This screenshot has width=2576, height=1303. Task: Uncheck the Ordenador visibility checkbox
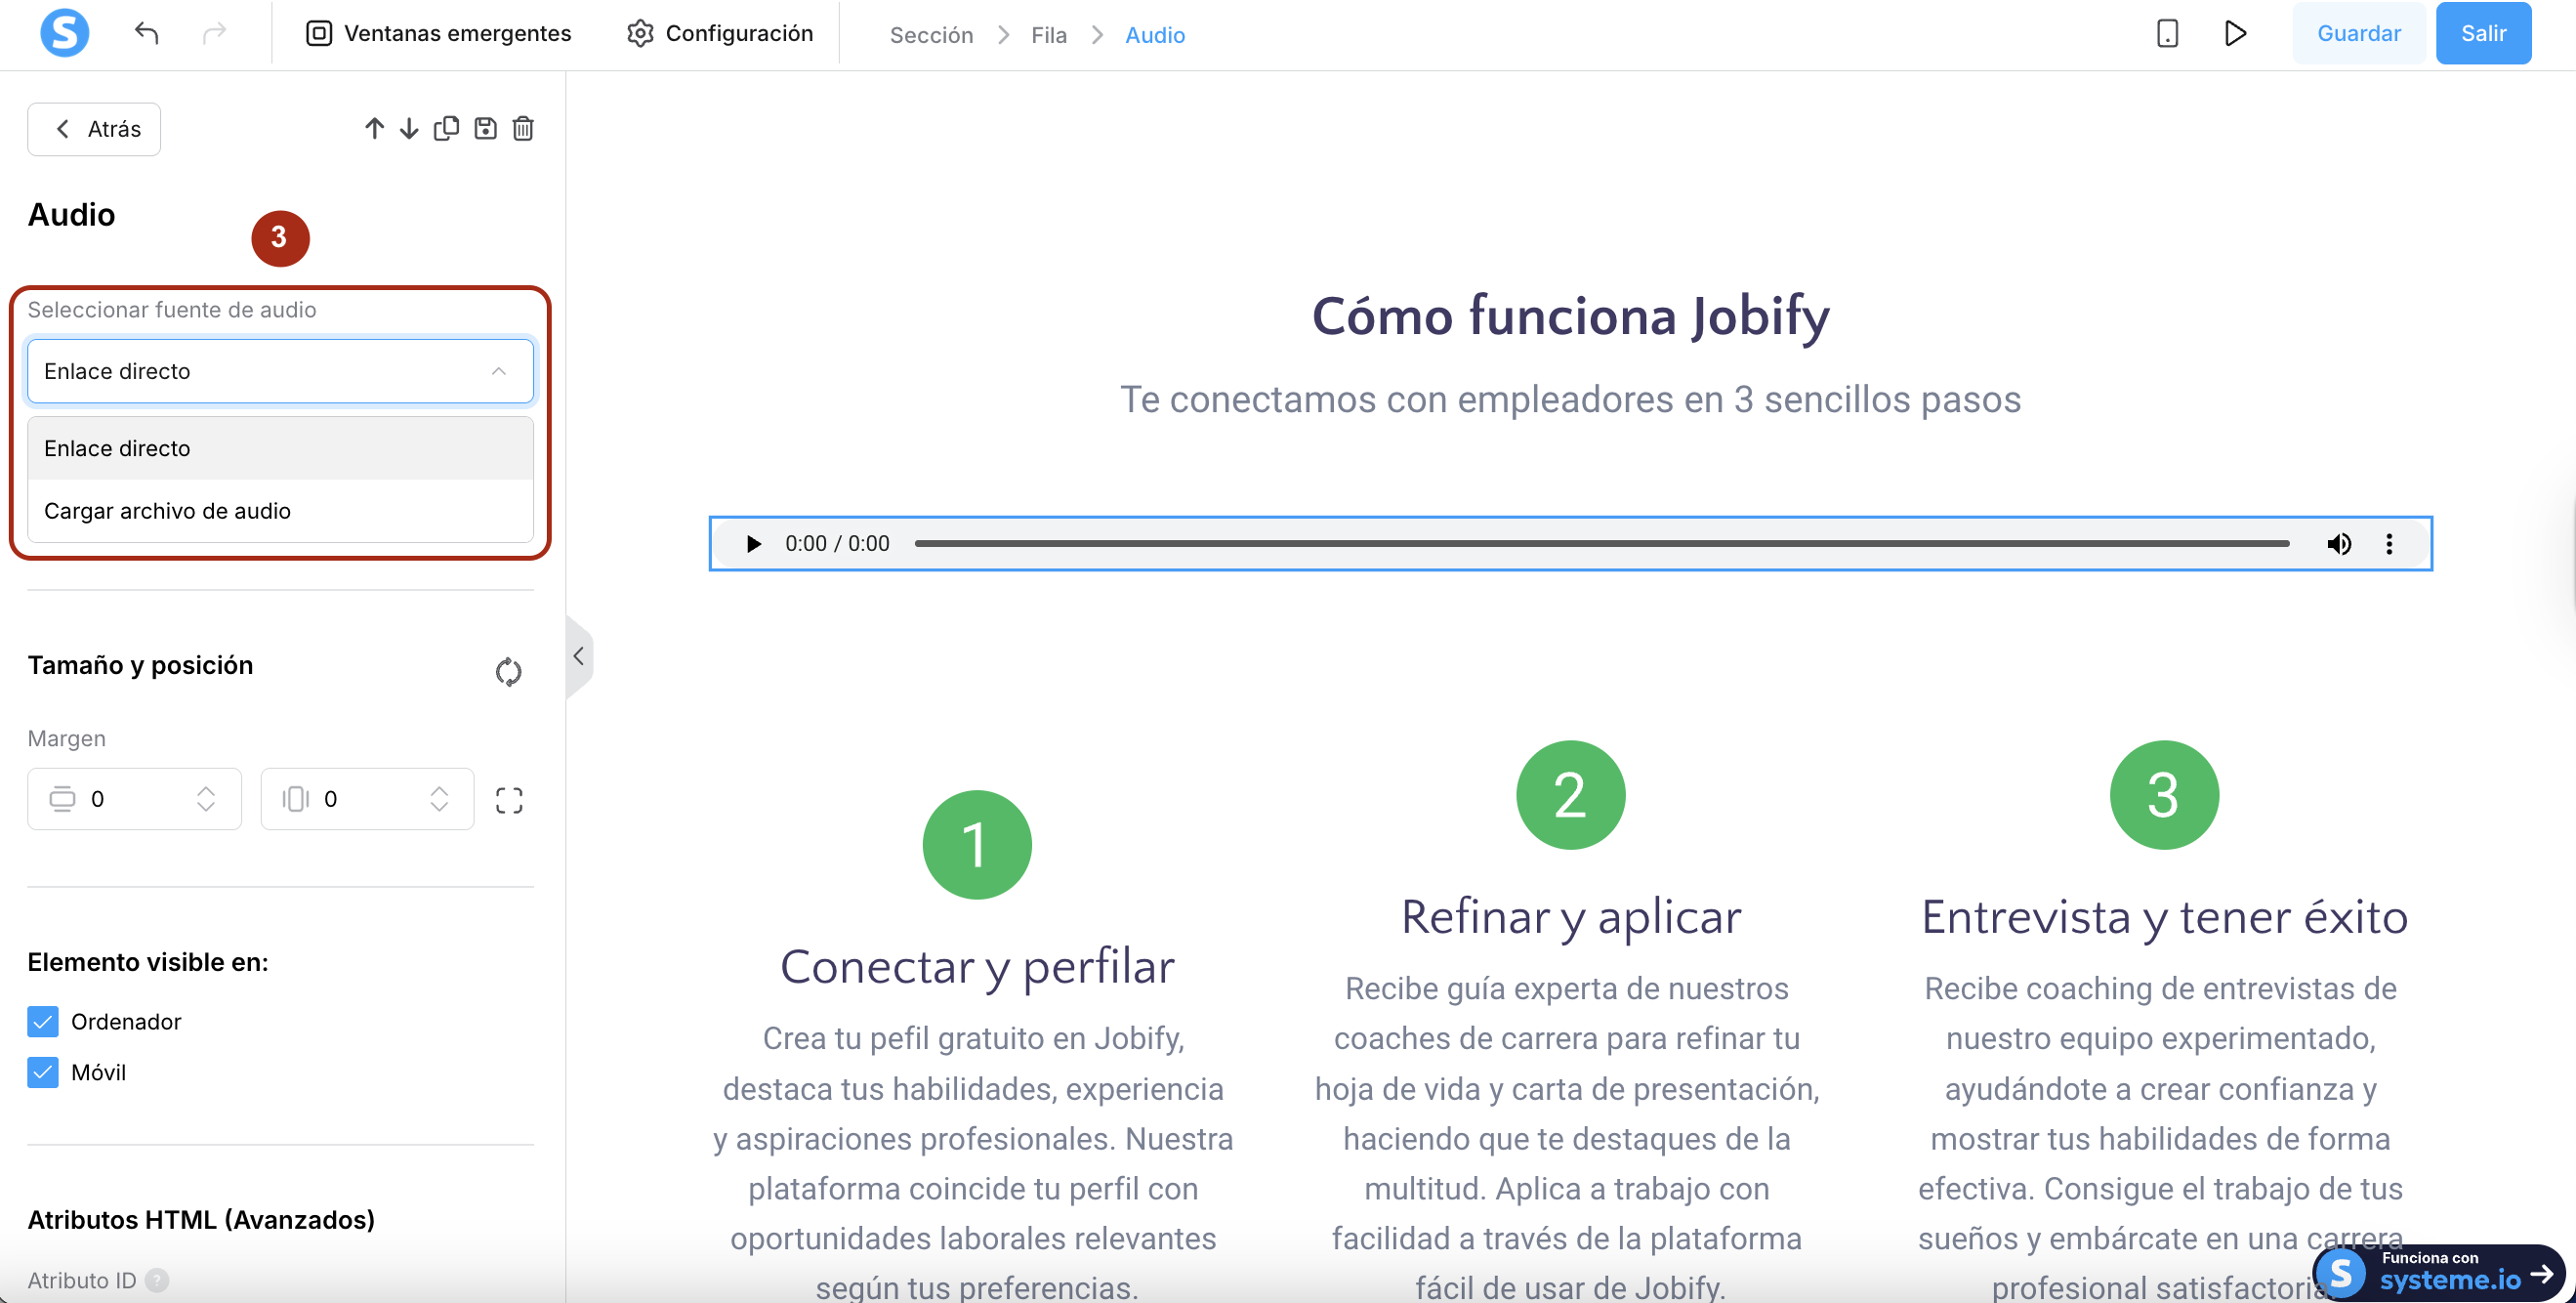(x=43, y=1021)
